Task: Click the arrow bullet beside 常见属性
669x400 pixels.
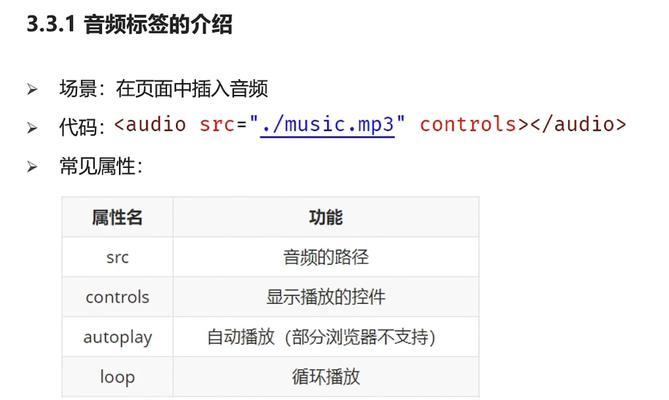Action: 32,167
